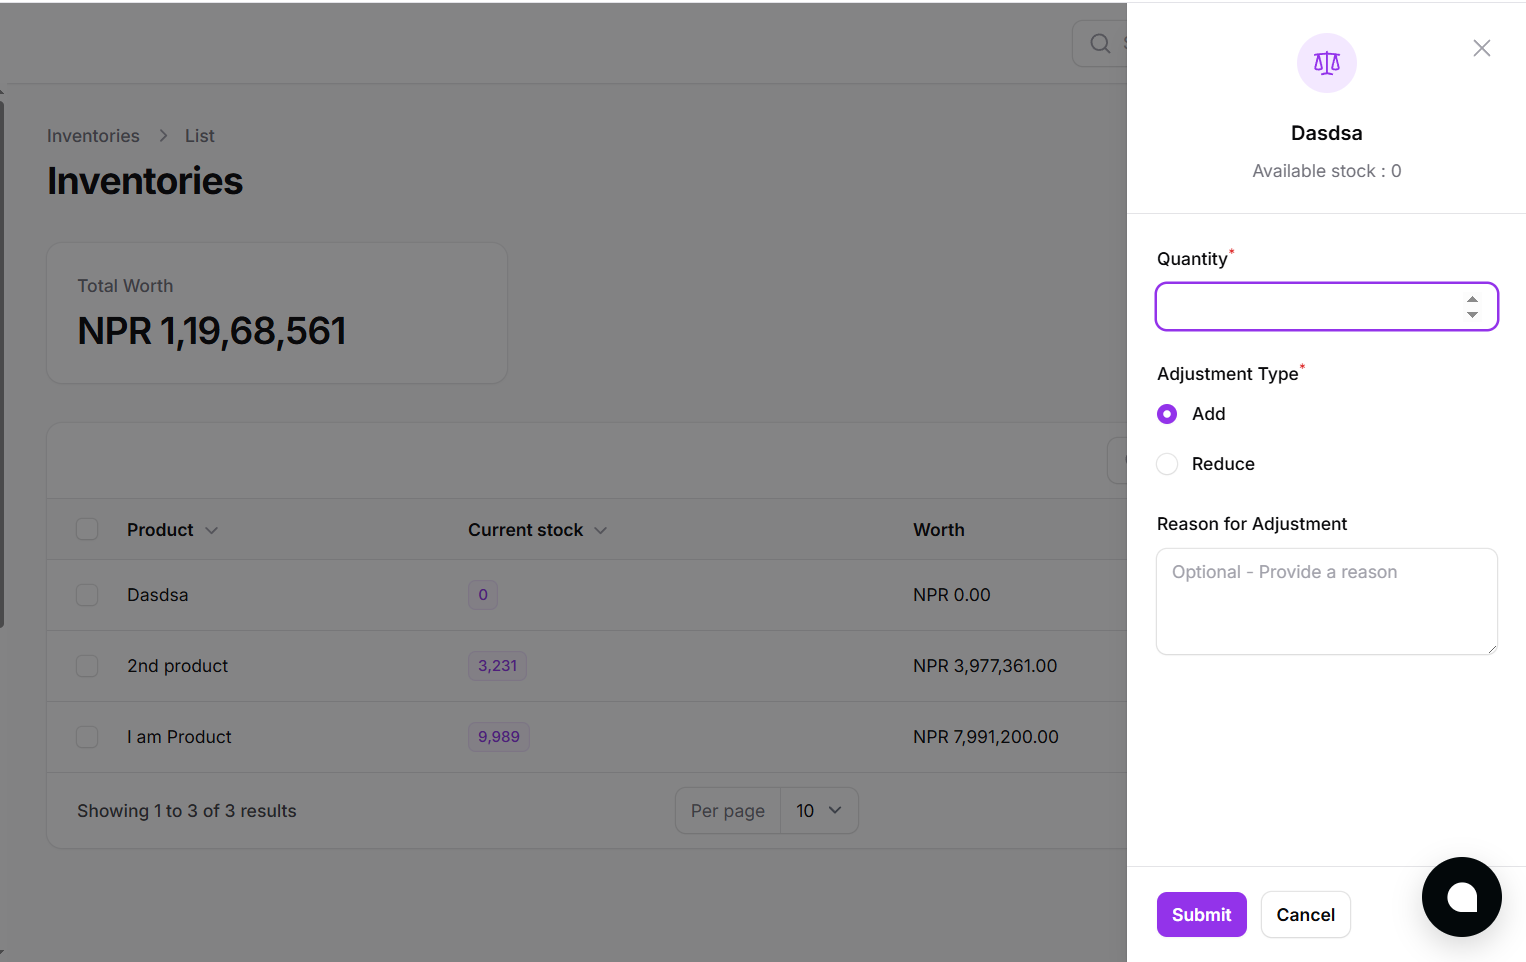Viewport: 1526px width, 962px height.
Task: Check the I am Product row
Action: [x=87, y=737]
